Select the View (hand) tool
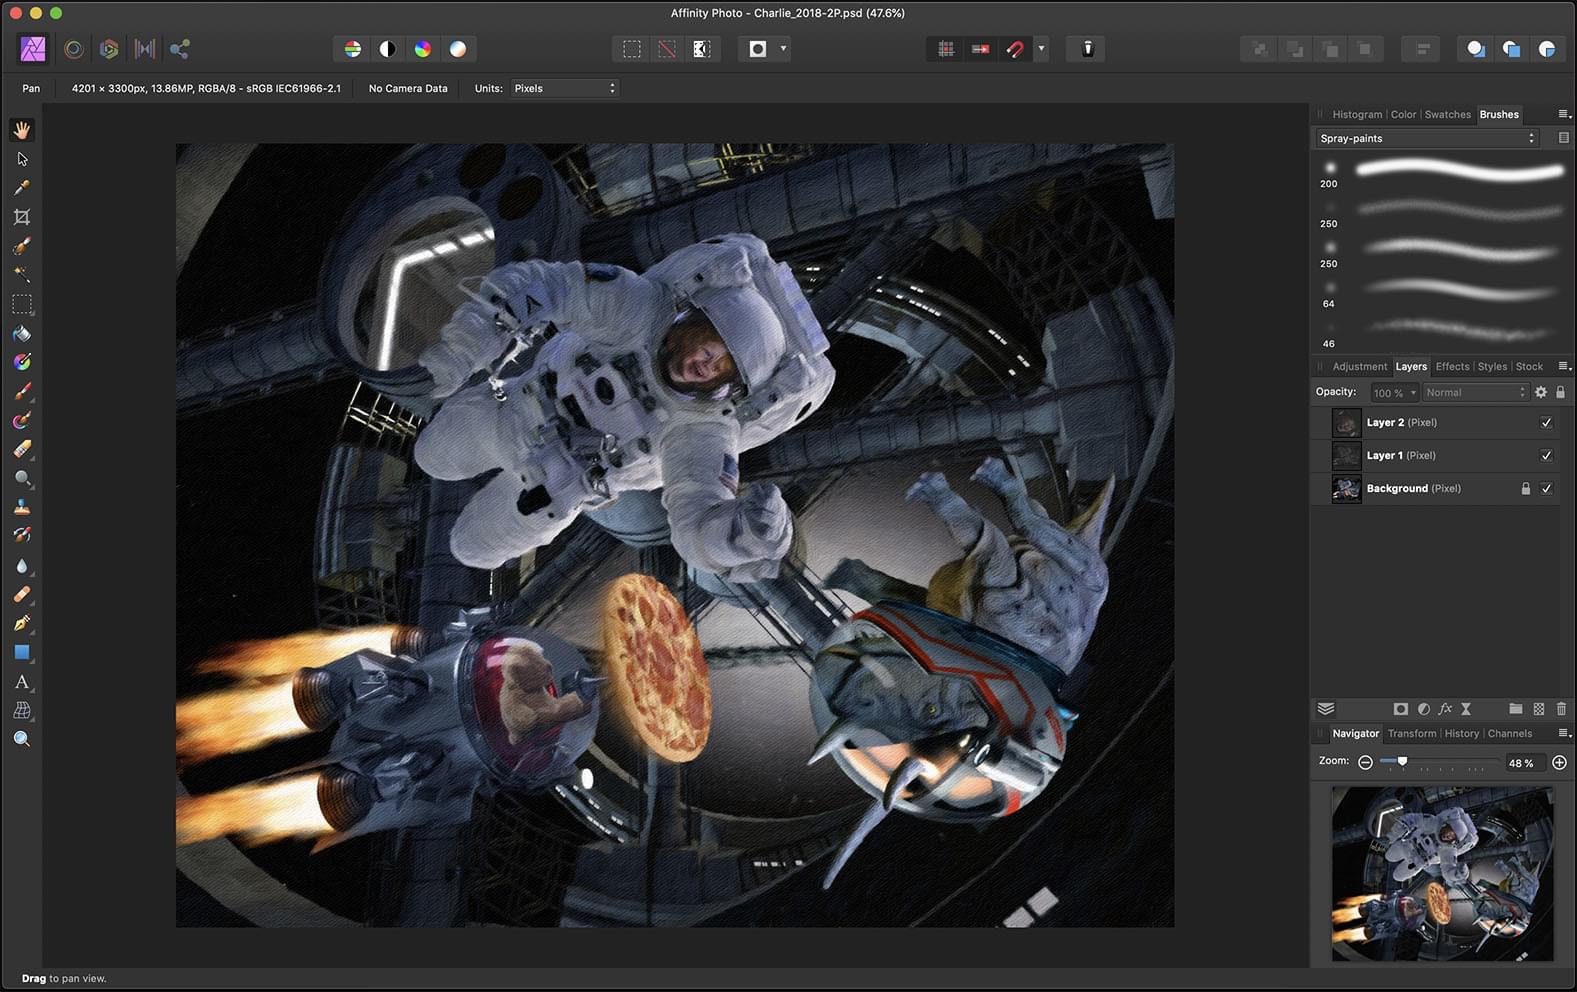The image size is (1577, 992). (x=22, y=130)
